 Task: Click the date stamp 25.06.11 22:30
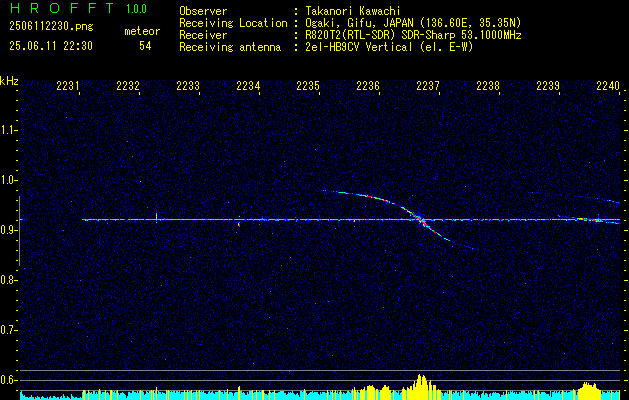pos(51,46)
